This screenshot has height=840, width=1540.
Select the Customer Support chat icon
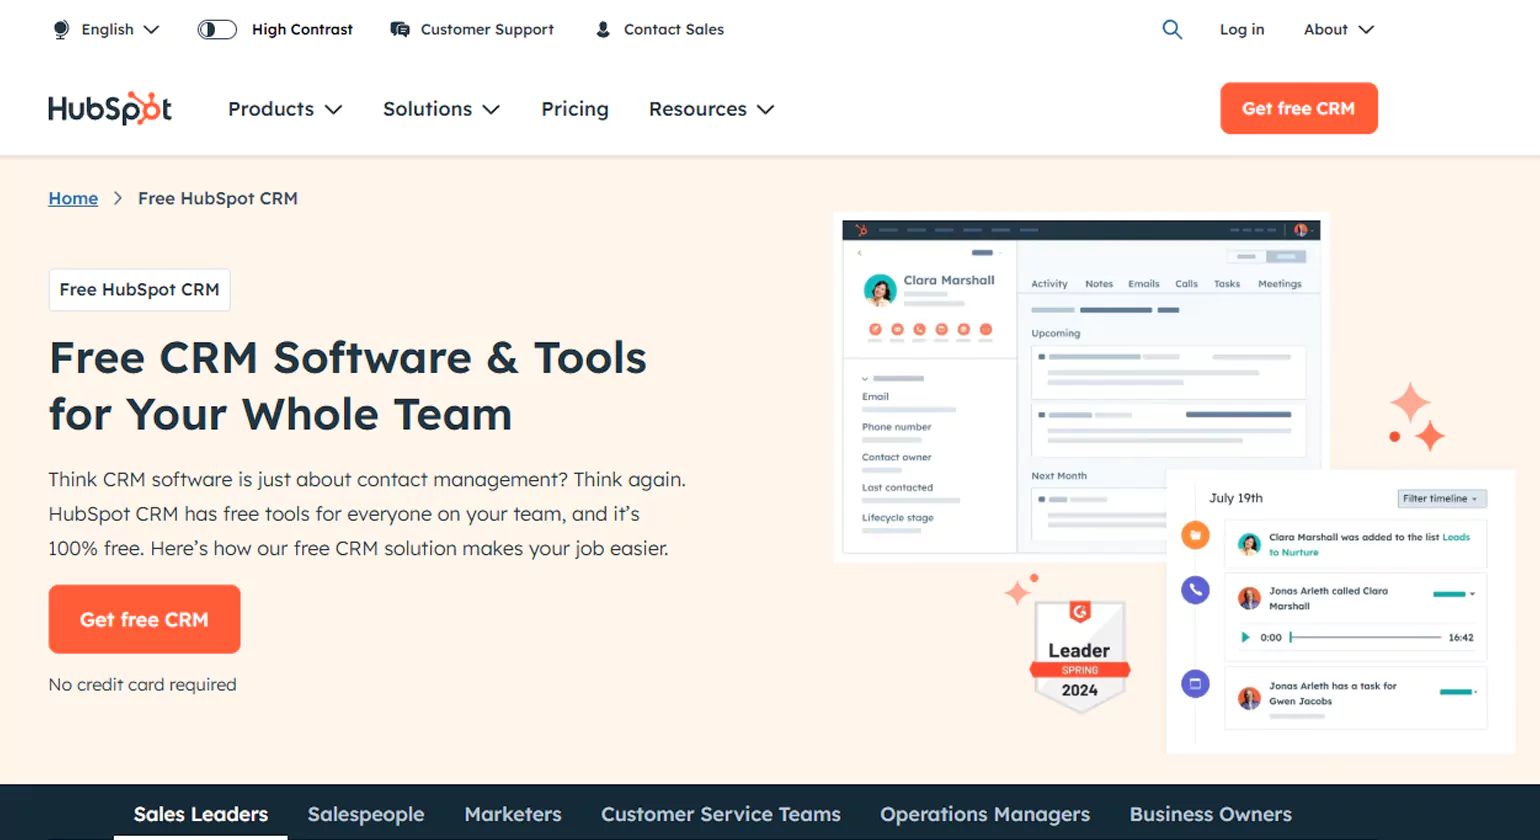(399, 30)
